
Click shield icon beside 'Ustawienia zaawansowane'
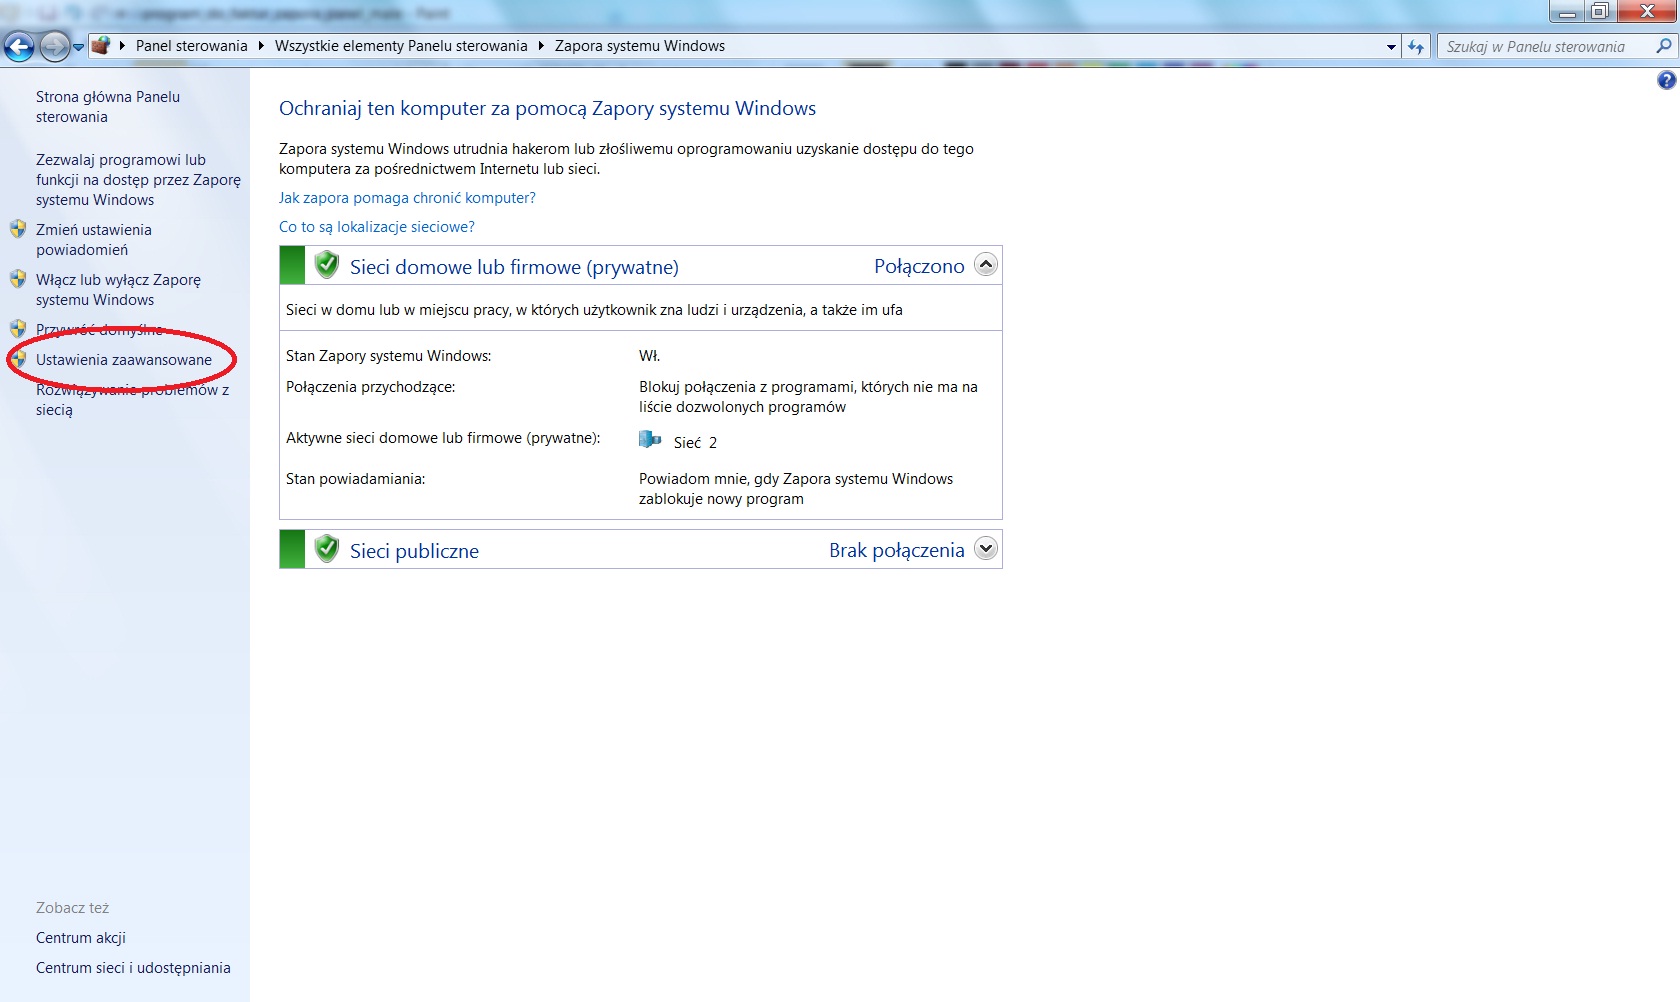coord(18,359)
